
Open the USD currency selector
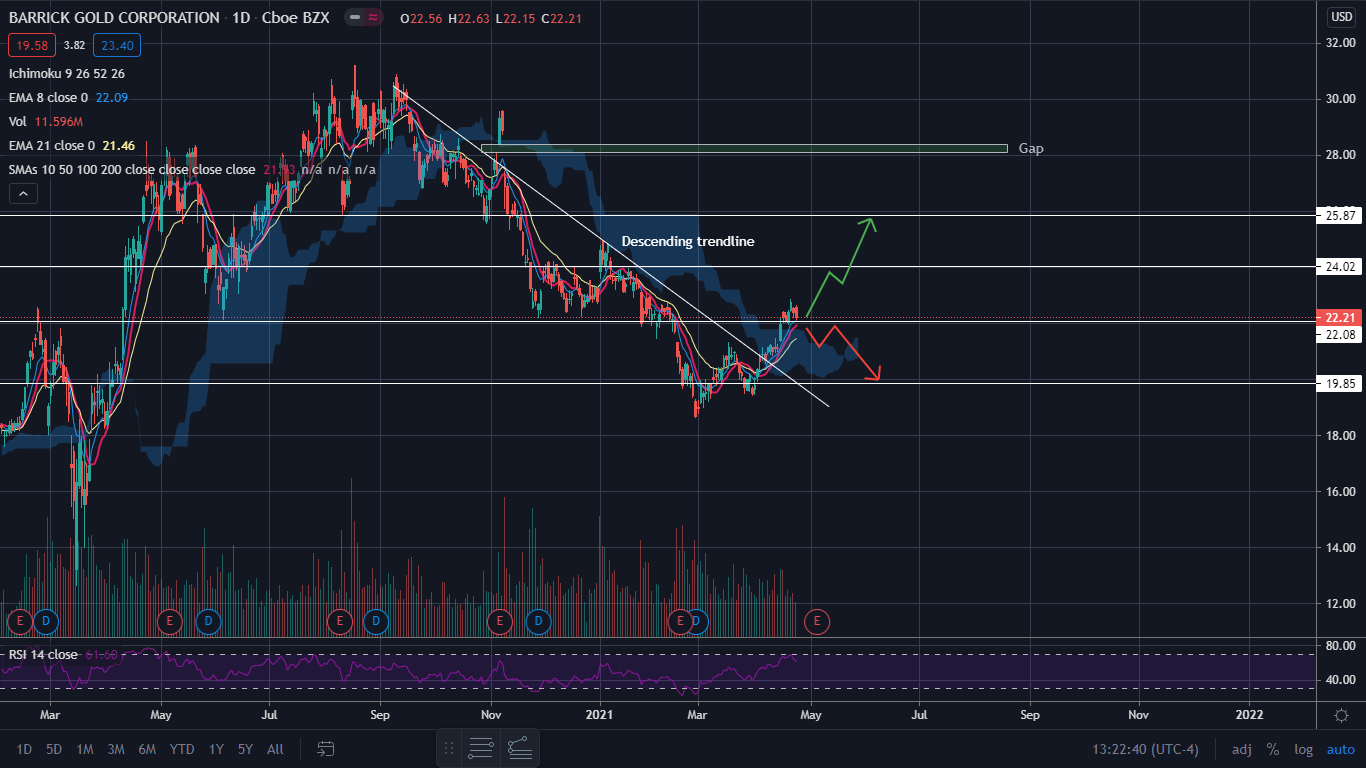coord(1340,17)
